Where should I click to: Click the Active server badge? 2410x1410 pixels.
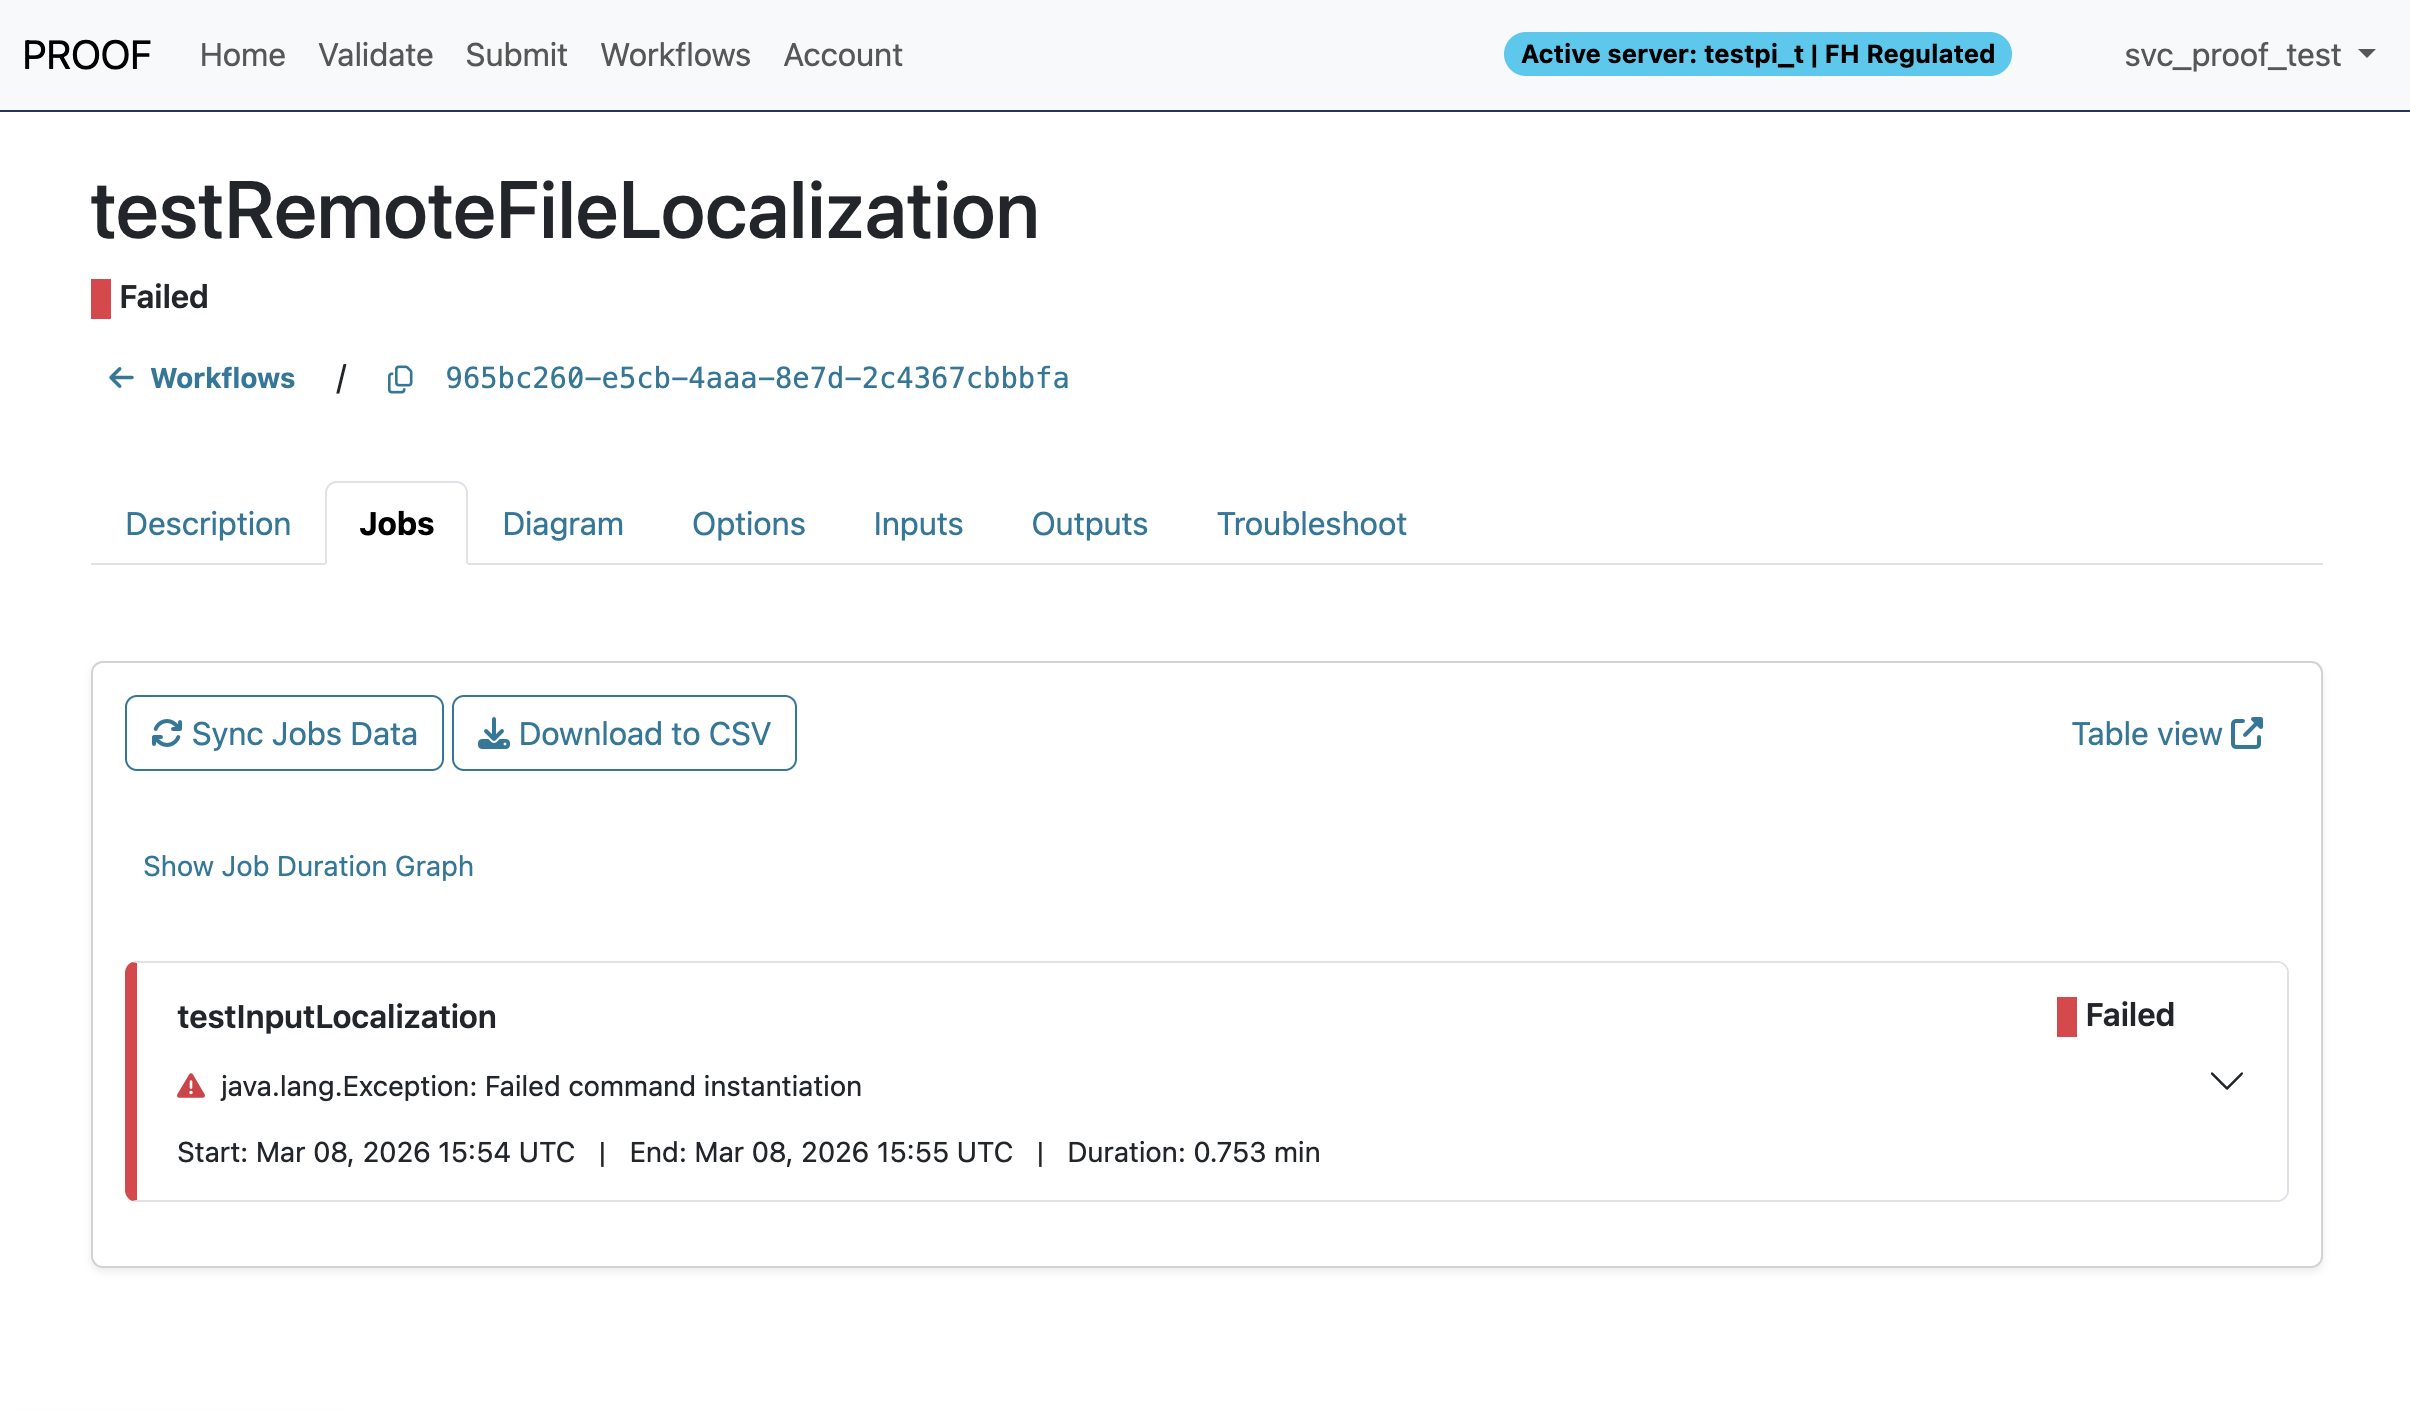(x=1757, y=54)
